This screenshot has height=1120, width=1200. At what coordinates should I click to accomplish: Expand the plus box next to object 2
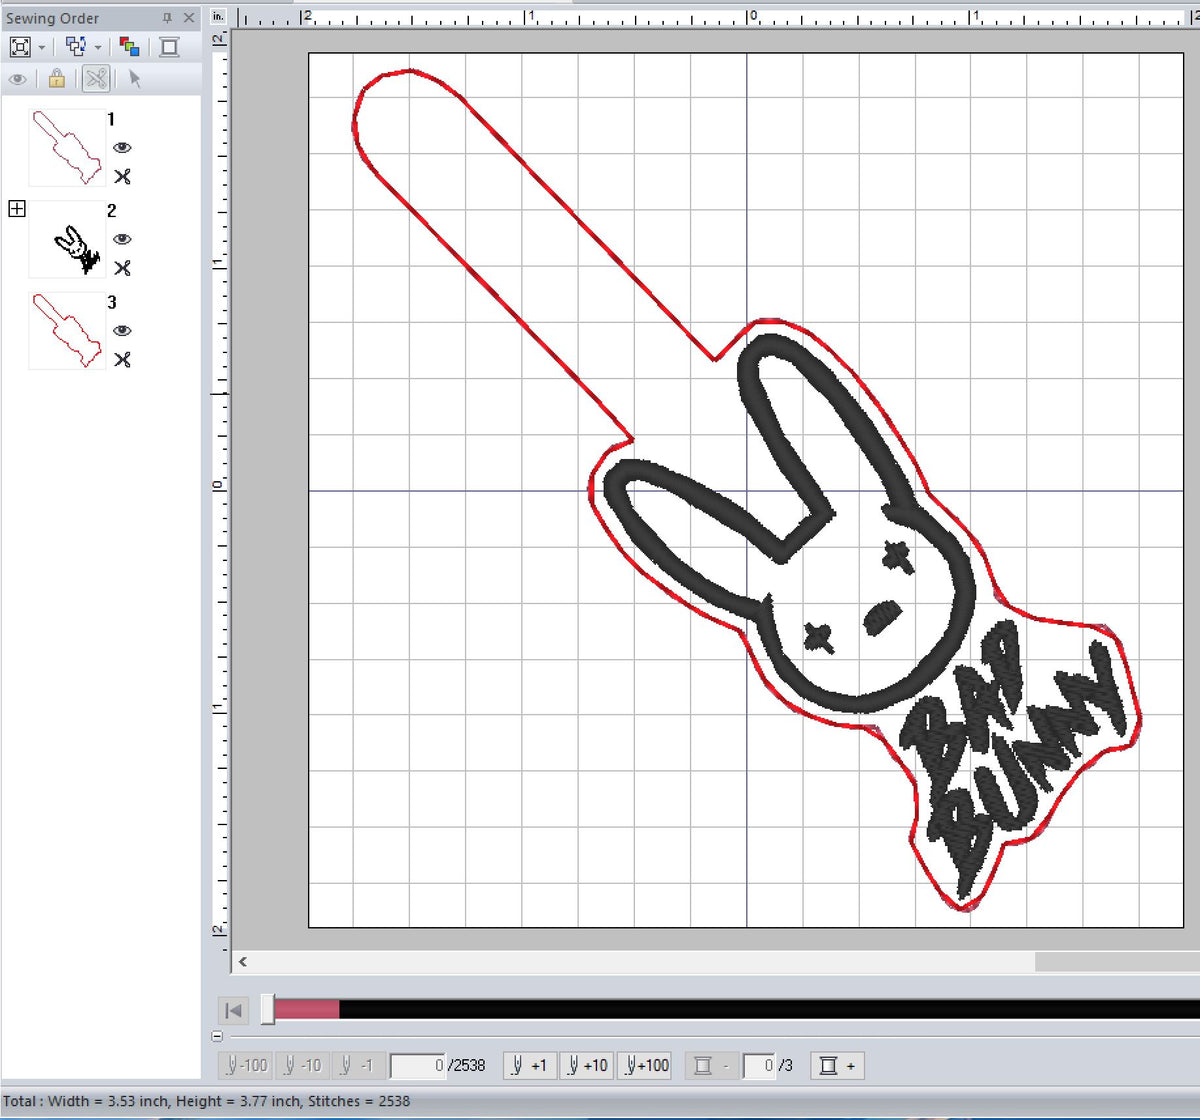[16, 209]
